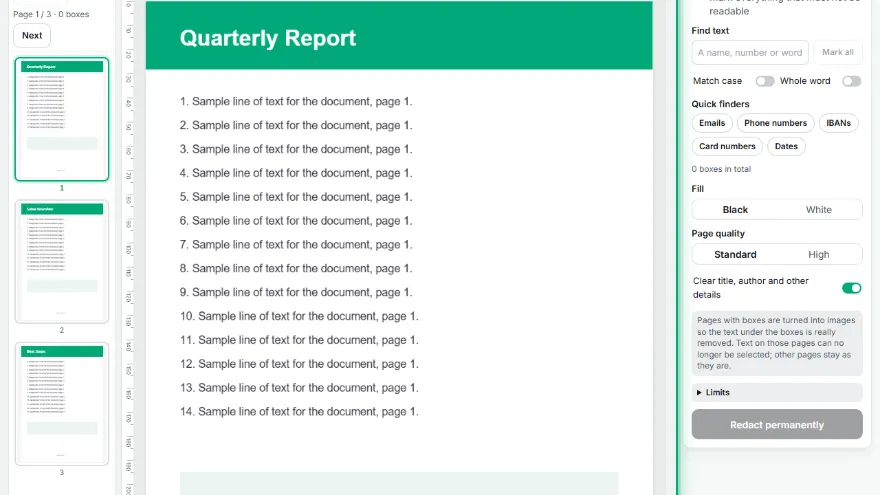Viewport: 880px width, 495px height.
Task: Click Redact permanently button
Action: click(x=777, y=424)
